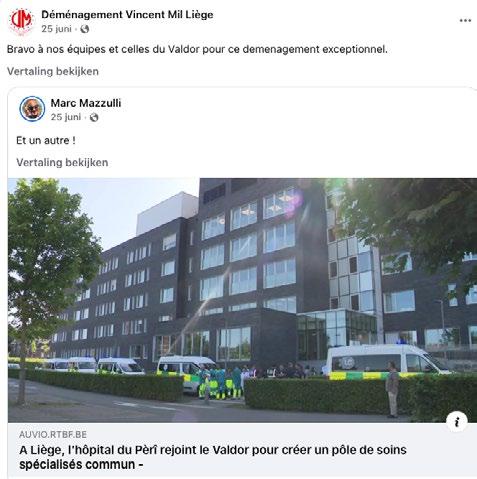This screenshot has width=477, height=479.
Task: Open the 25 juni timestamp of shared post
Action: [x=66, y=117]
